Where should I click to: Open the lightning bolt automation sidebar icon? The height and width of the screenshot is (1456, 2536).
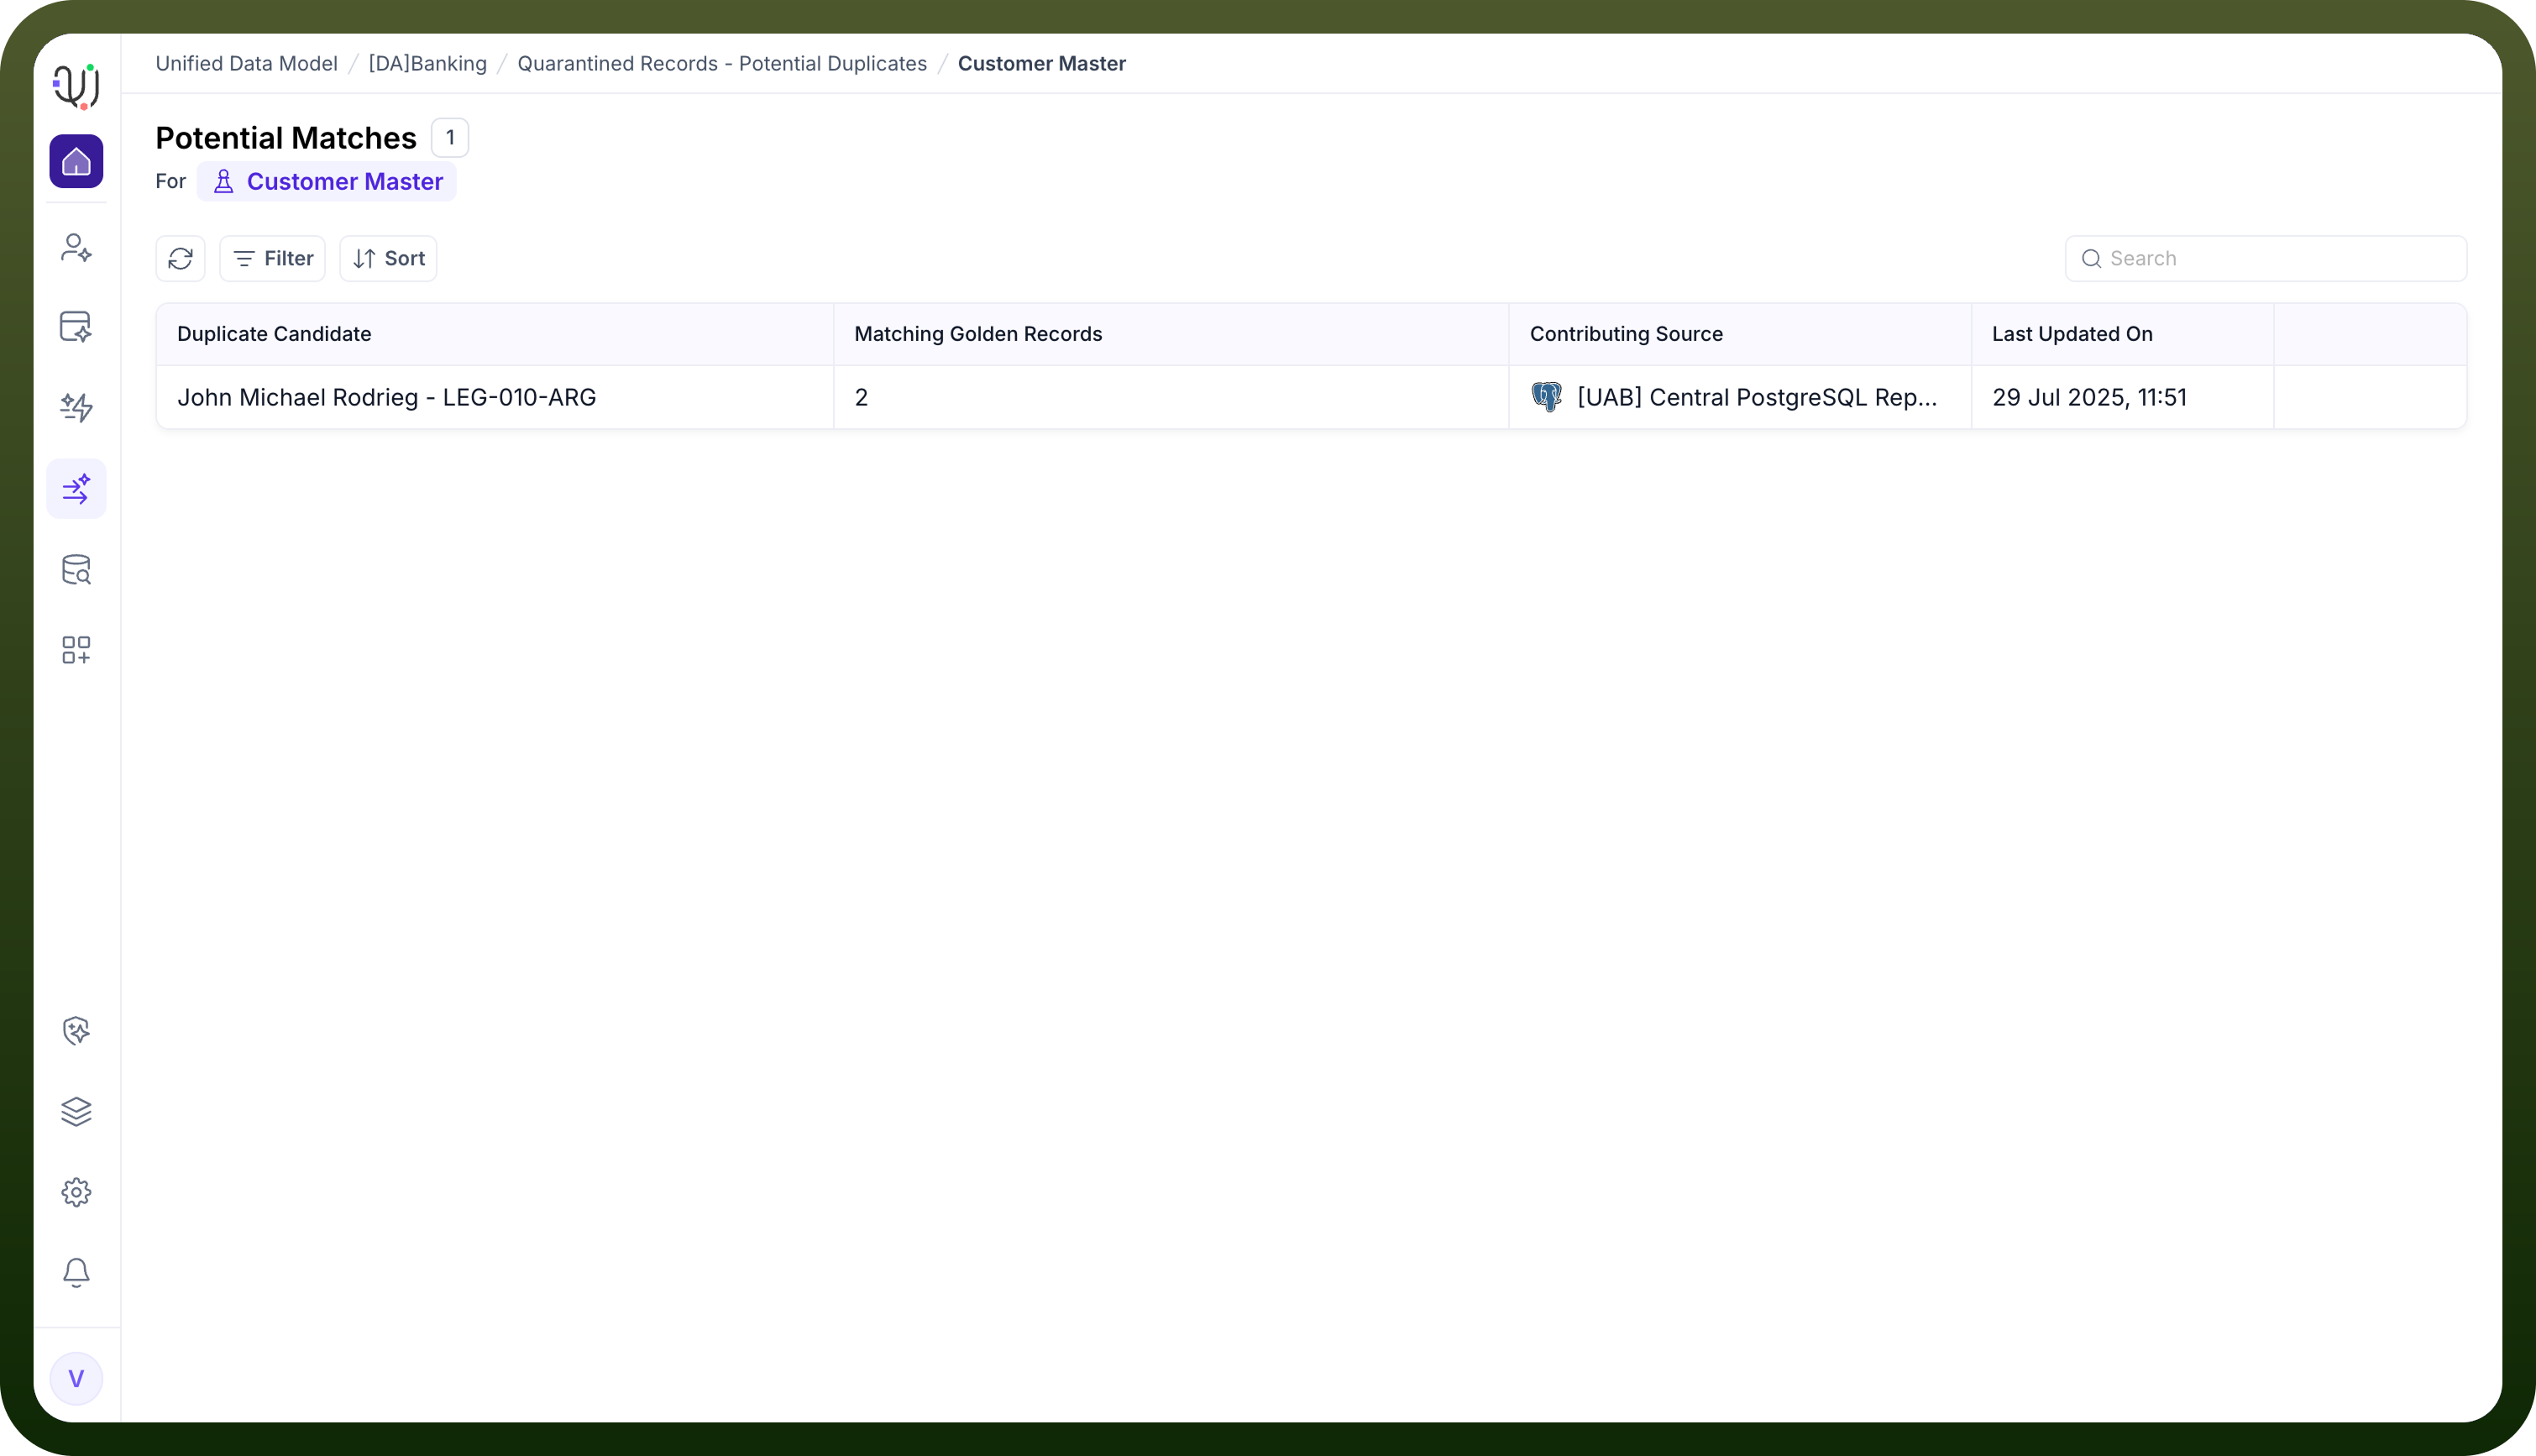(x=76, y=407)
